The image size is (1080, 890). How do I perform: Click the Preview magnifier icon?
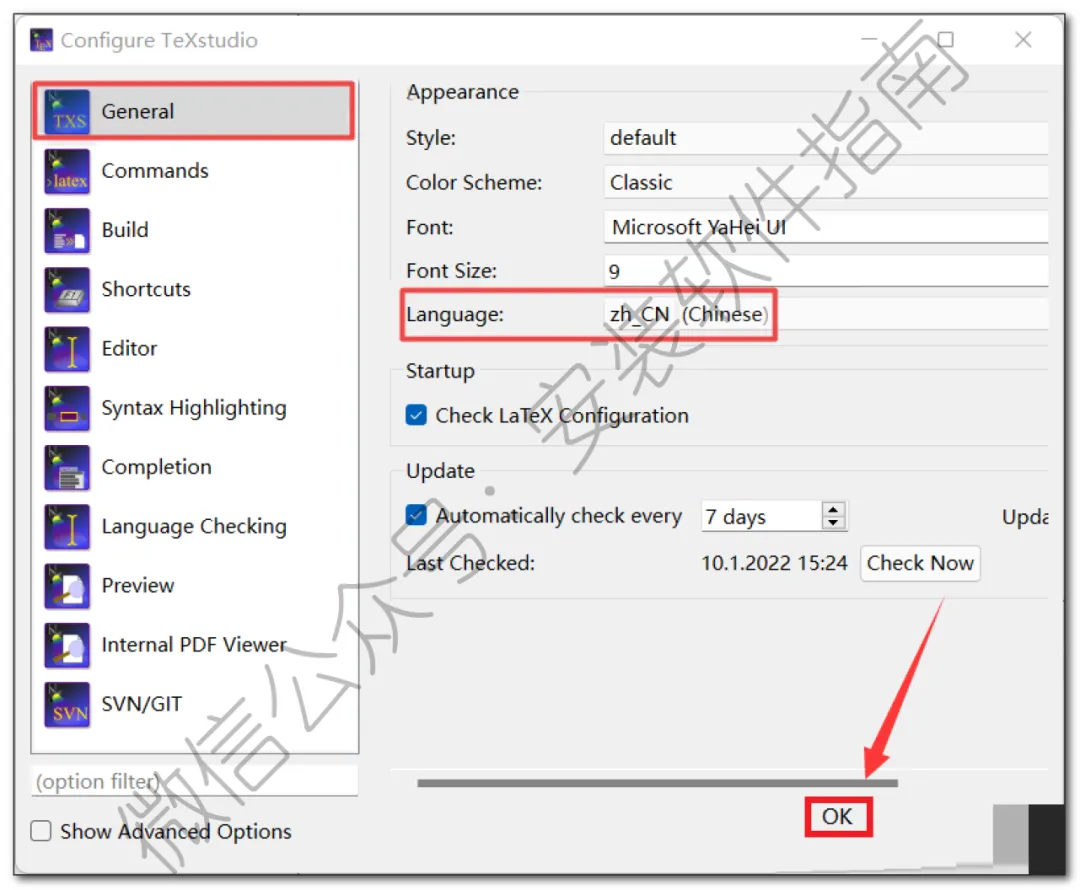[67, 586]
